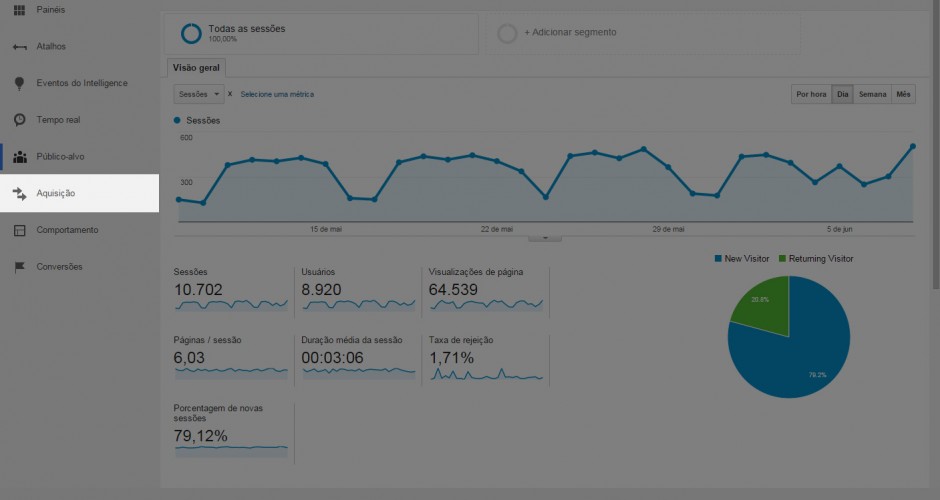Click Selecione uma métrica link

277,94
